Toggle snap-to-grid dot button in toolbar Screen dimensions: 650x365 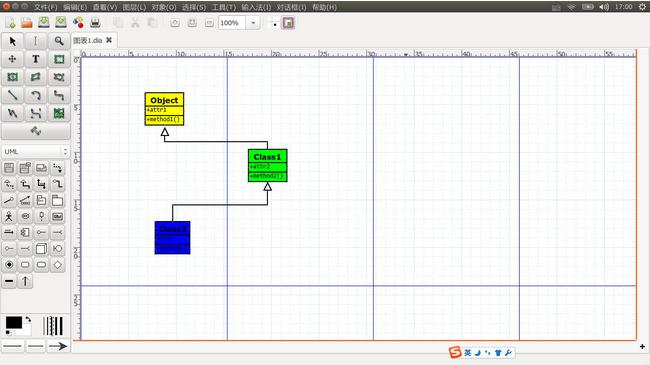click(x=274, y=23)
